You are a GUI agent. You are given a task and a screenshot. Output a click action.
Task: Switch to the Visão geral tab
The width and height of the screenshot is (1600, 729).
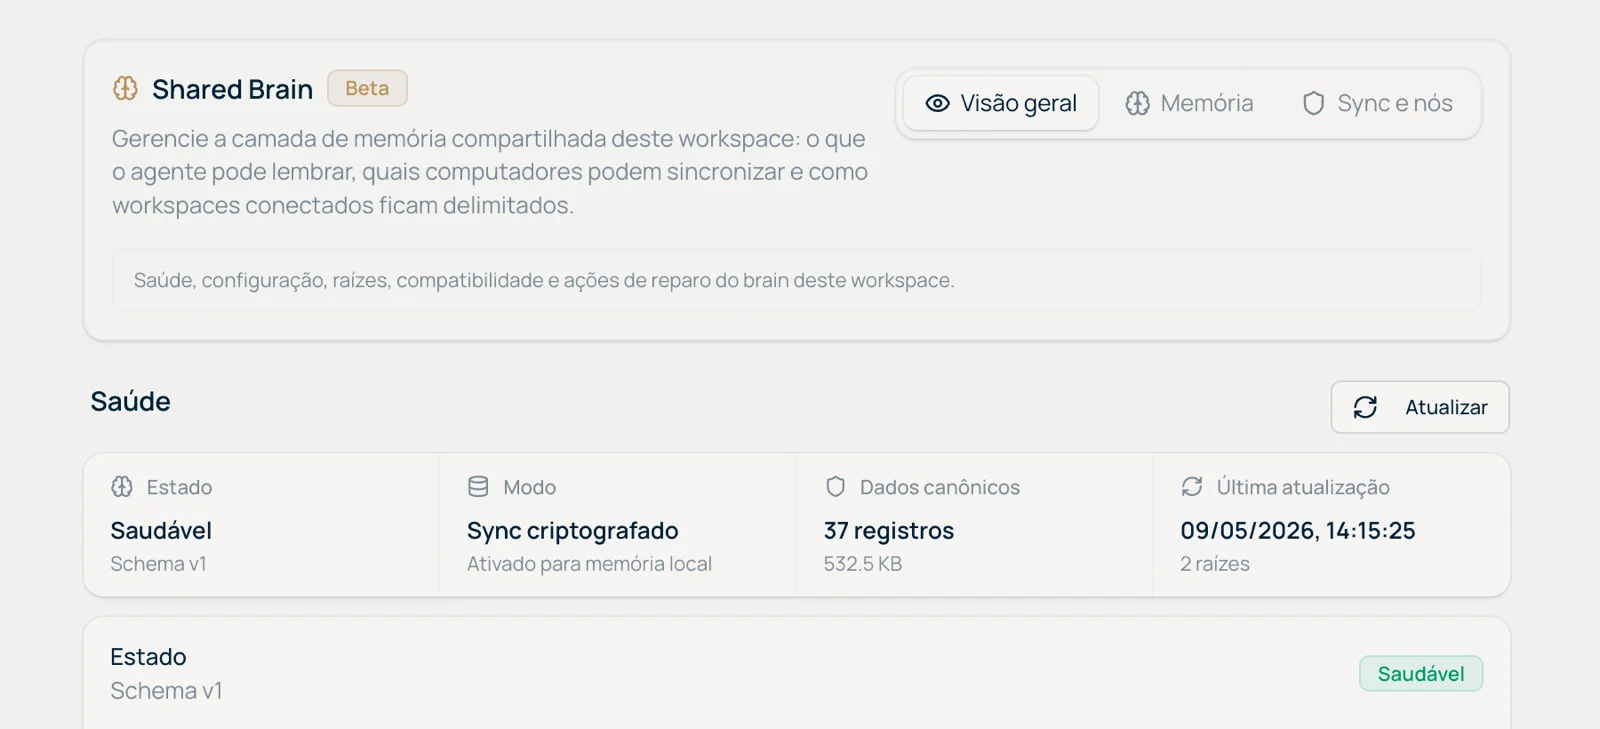pyautogui.click(x=1001, y=103)
